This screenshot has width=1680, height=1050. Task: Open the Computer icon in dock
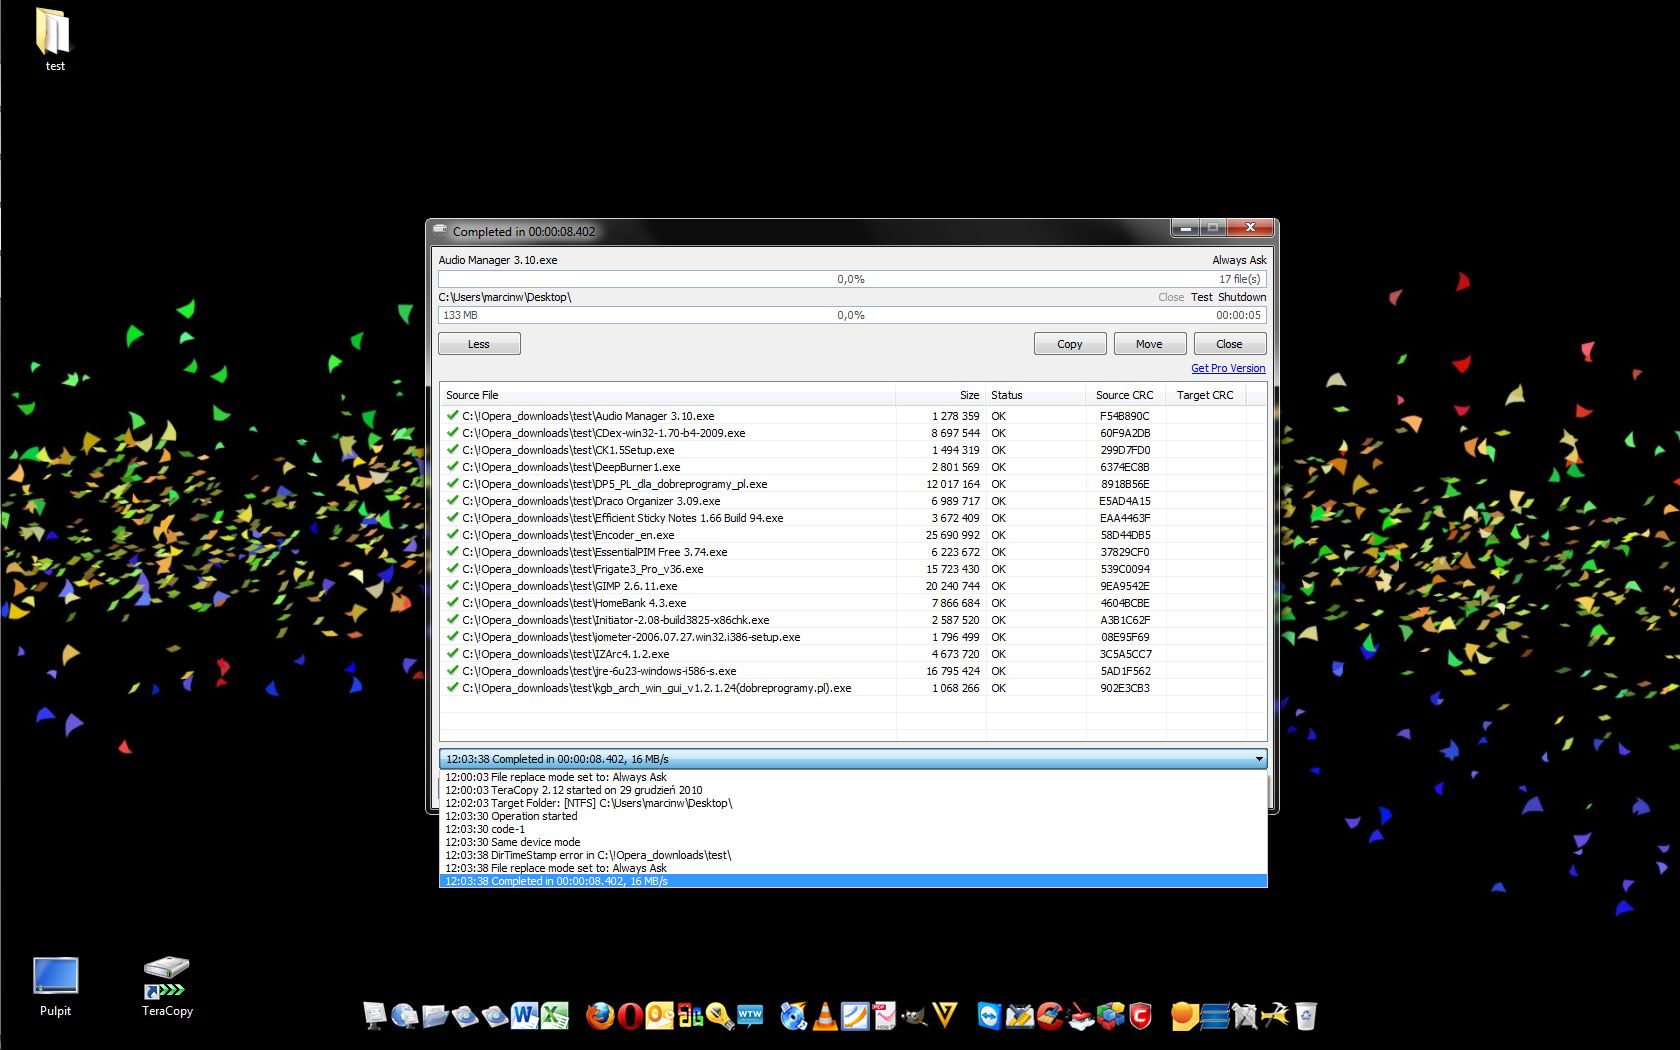click(375, 1016)
